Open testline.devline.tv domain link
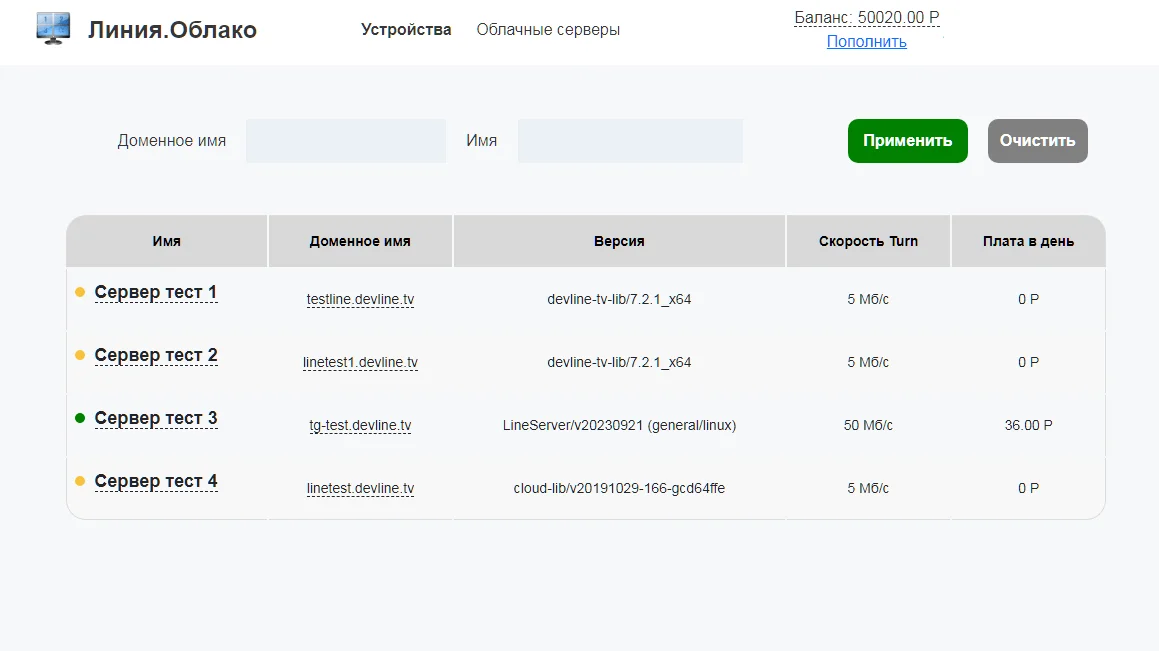This screenshot has height=651, width=1159. (x=360, y=299)
